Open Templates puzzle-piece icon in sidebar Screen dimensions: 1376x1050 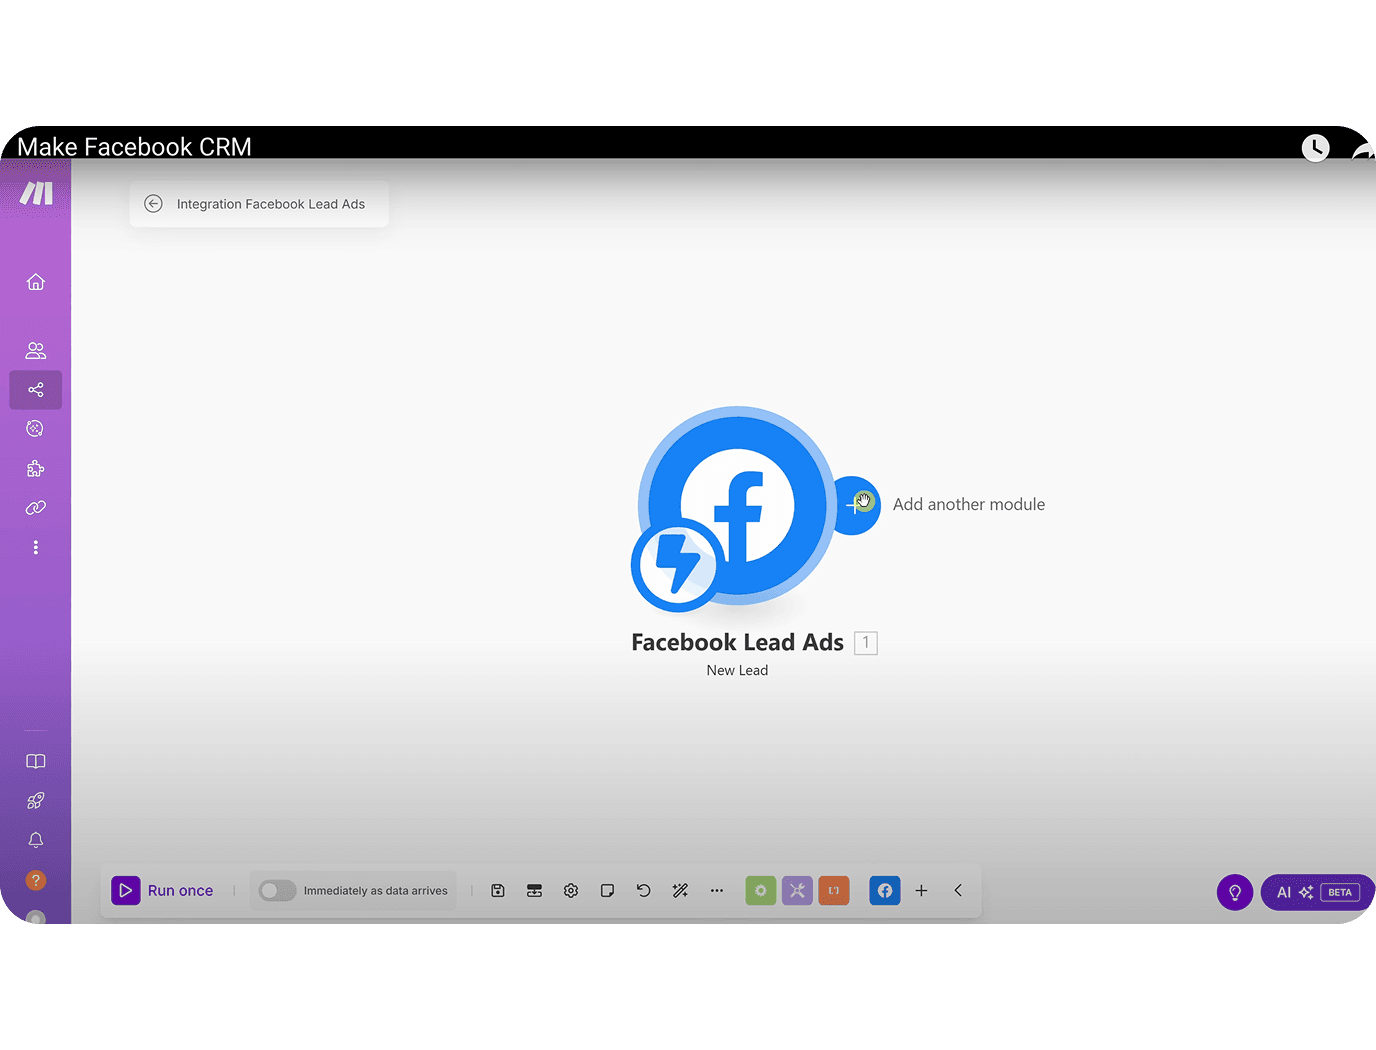click(36, 469)
